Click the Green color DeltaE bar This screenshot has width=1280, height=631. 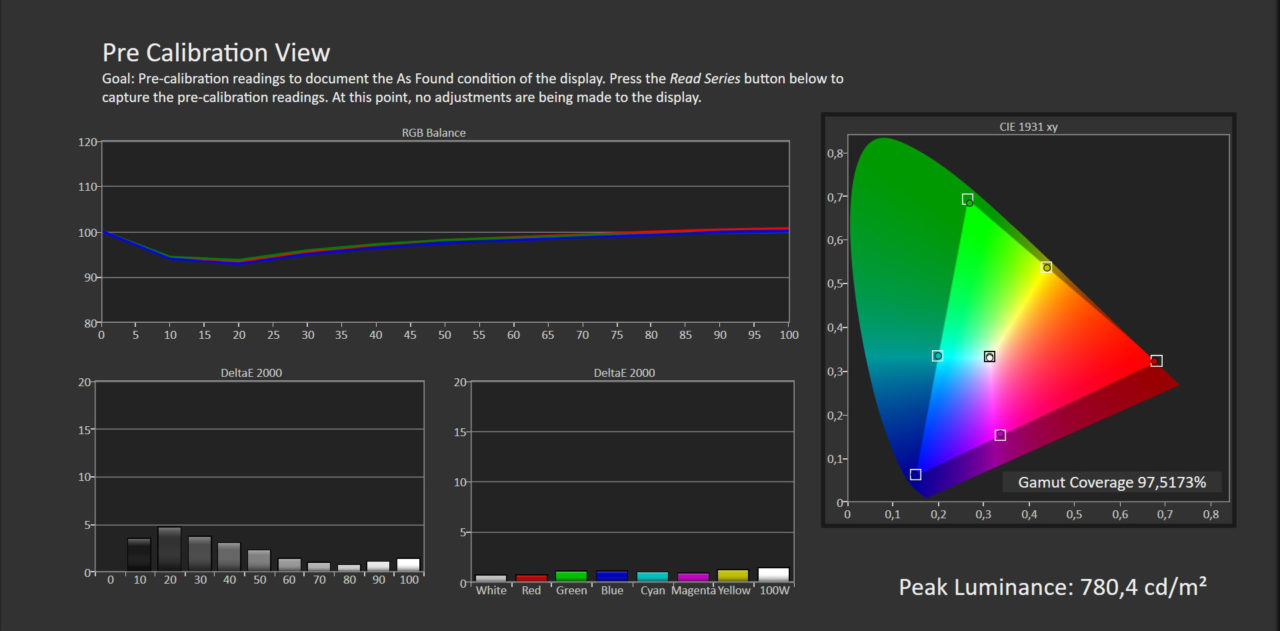coord(571,577)
